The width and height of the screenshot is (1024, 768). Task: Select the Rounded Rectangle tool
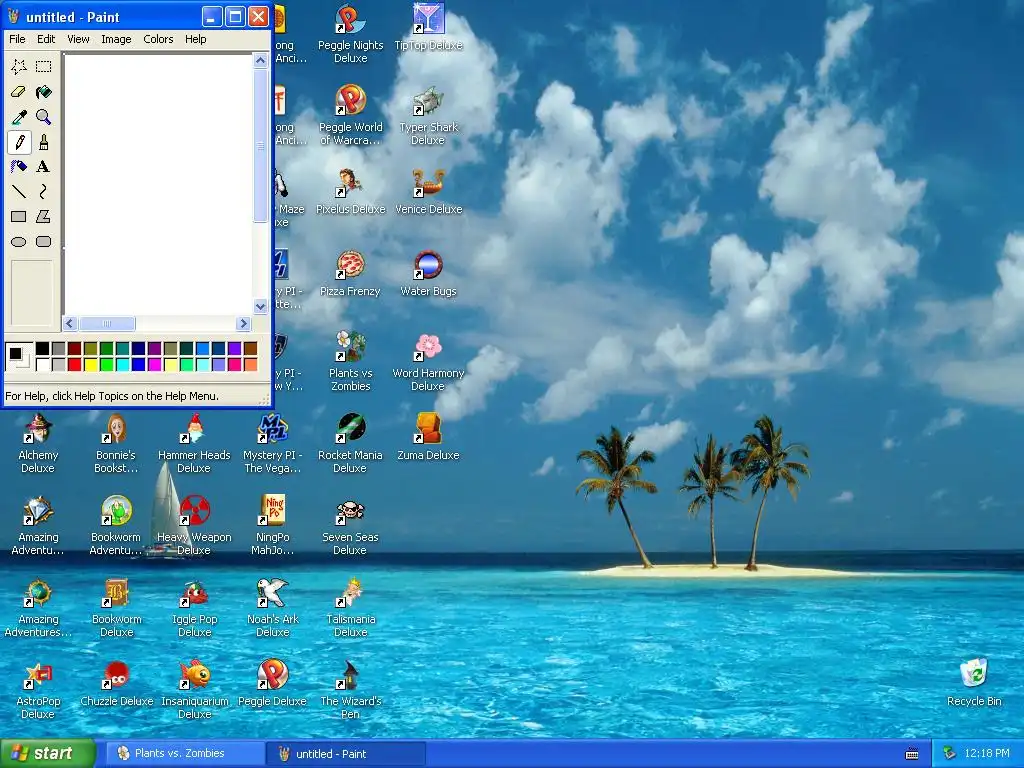44,242
